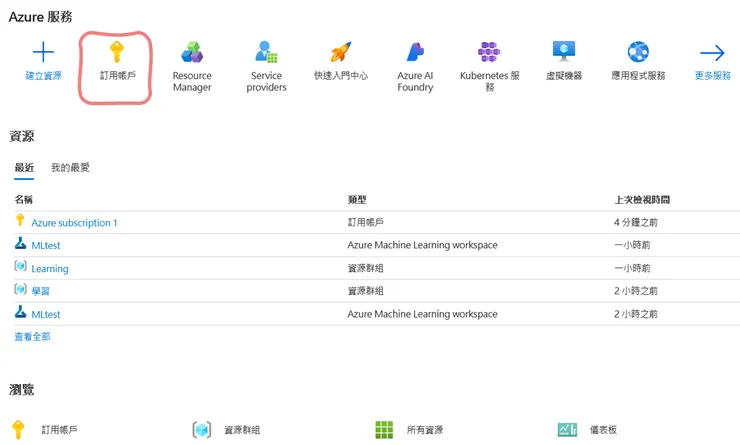Click flask icon of MLtest viewed 一小時前
740x445 pixels.
(20, 243)
